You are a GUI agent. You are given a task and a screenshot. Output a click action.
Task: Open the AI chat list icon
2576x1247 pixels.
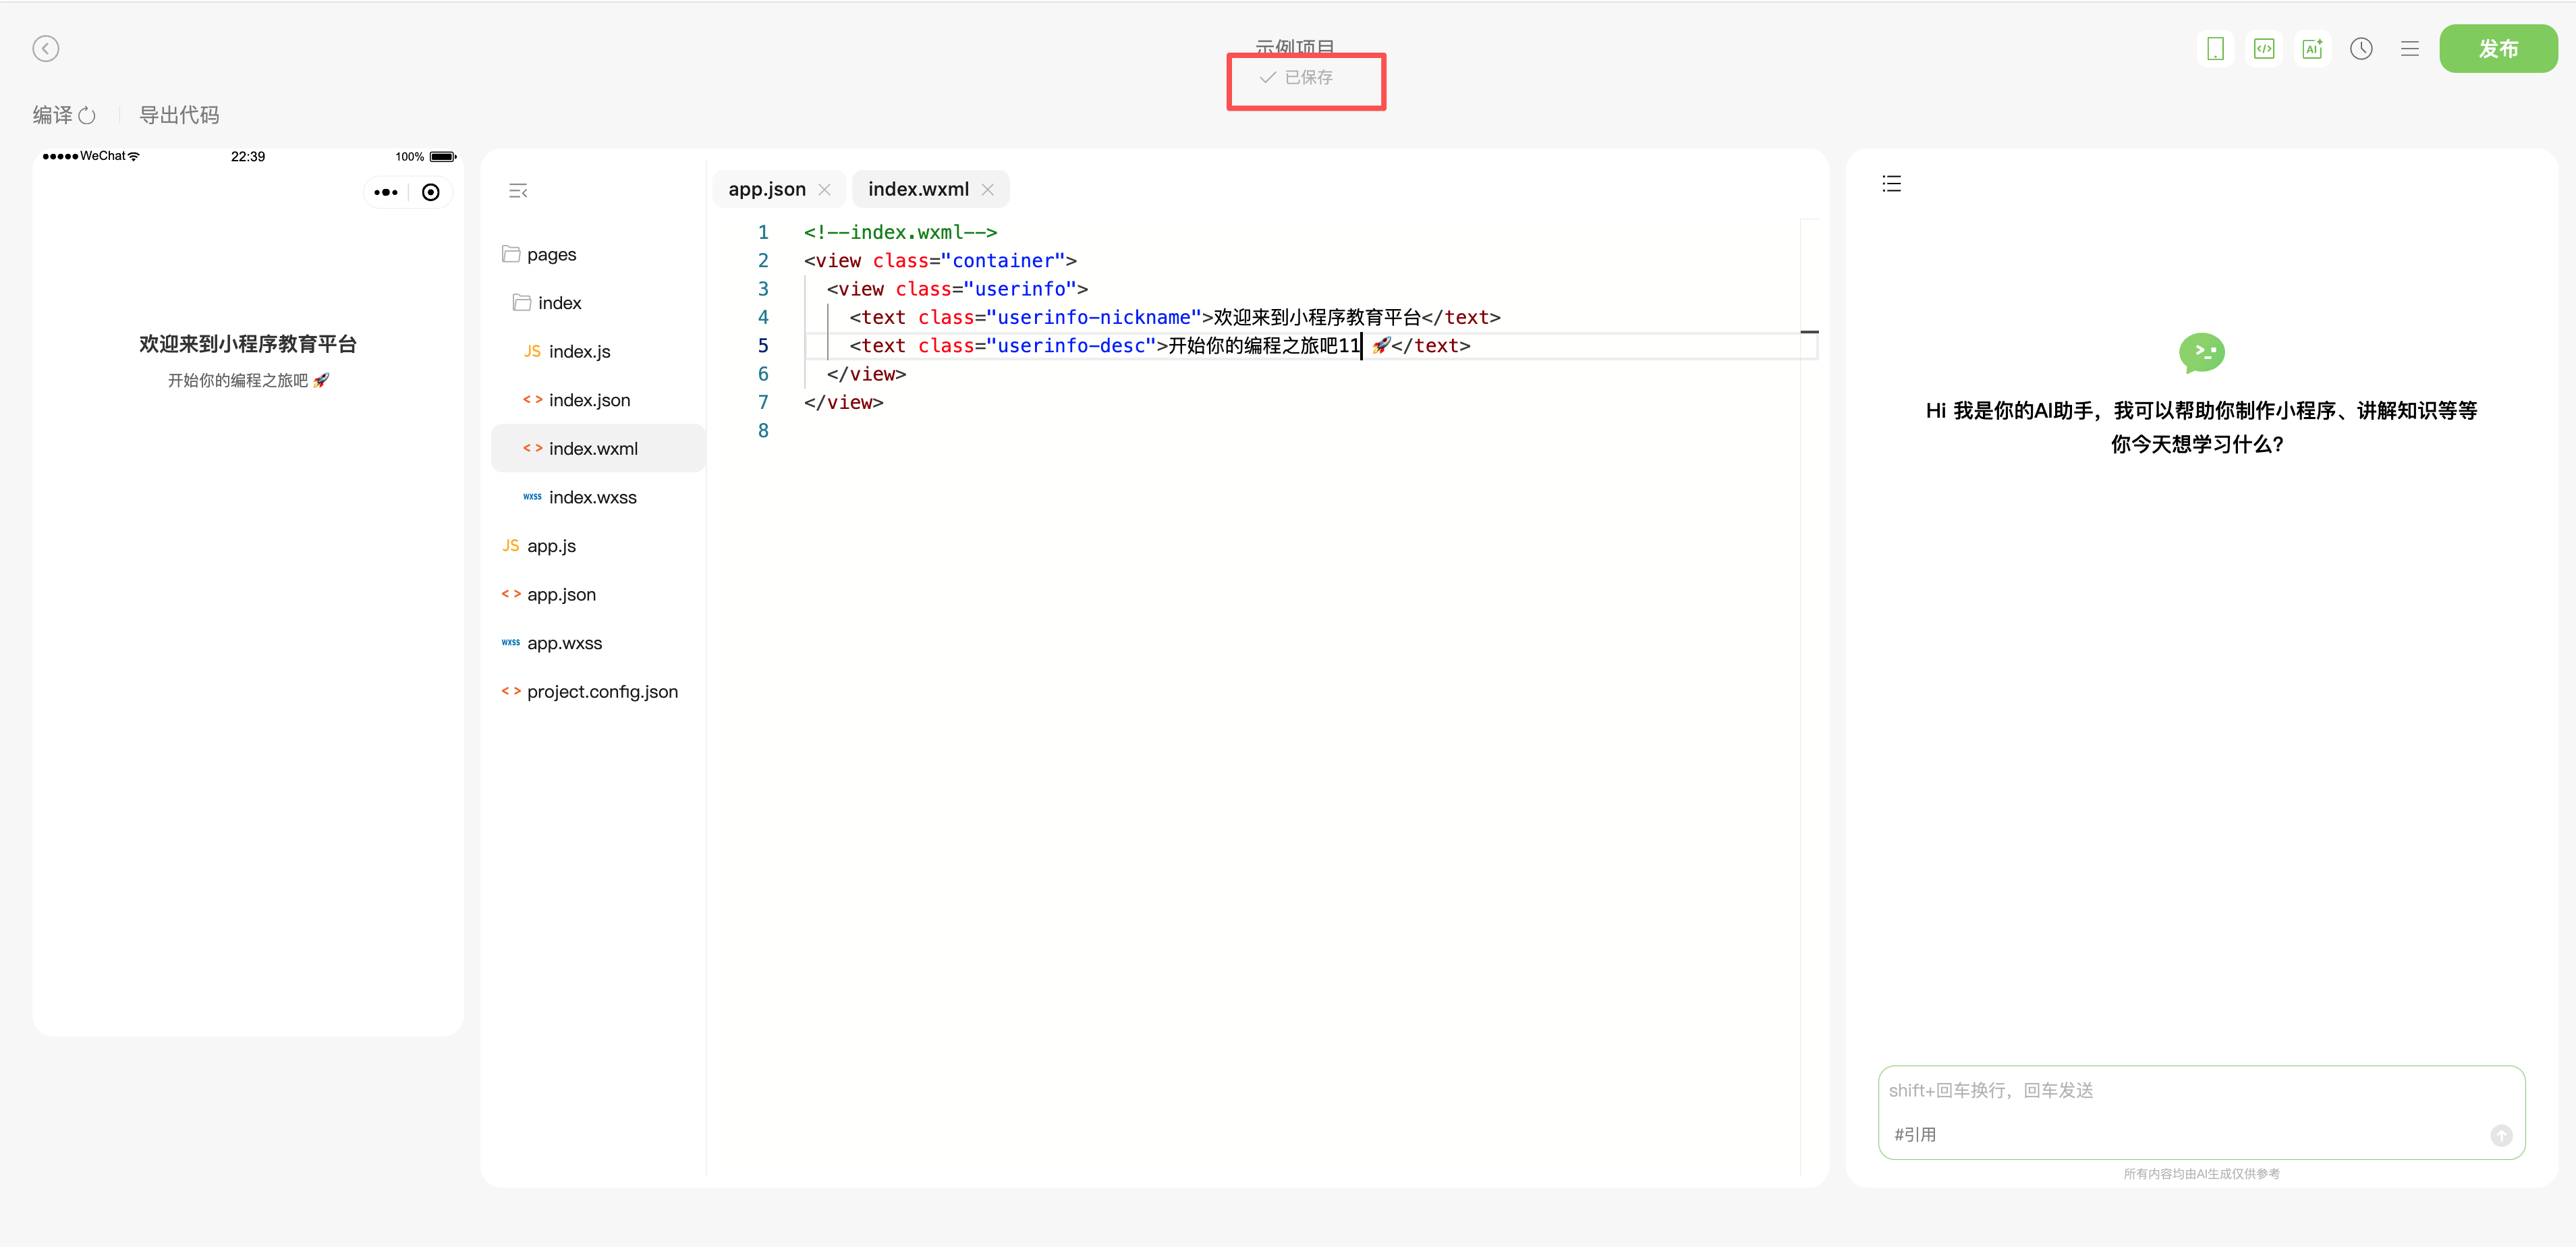click(x=1891, y=184)
